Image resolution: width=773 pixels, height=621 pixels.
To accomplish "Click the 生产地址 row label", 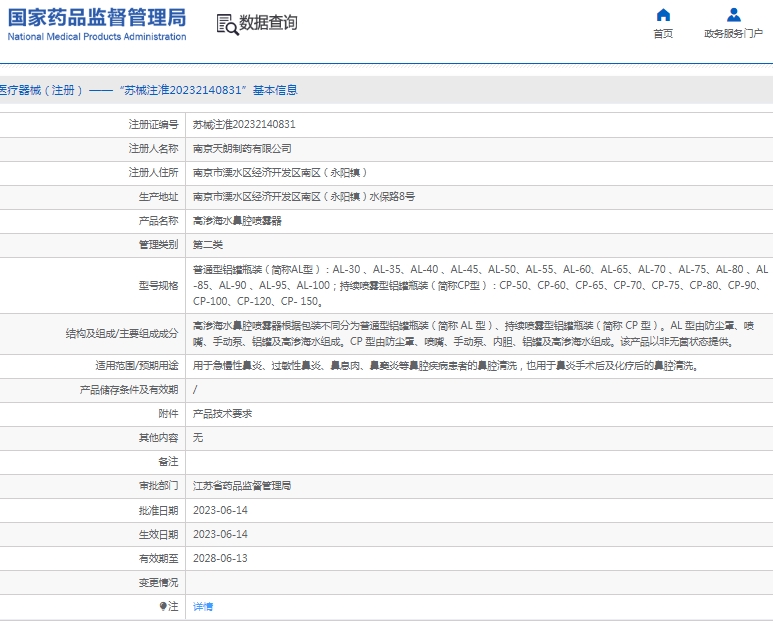I will [x=158, y=197].
